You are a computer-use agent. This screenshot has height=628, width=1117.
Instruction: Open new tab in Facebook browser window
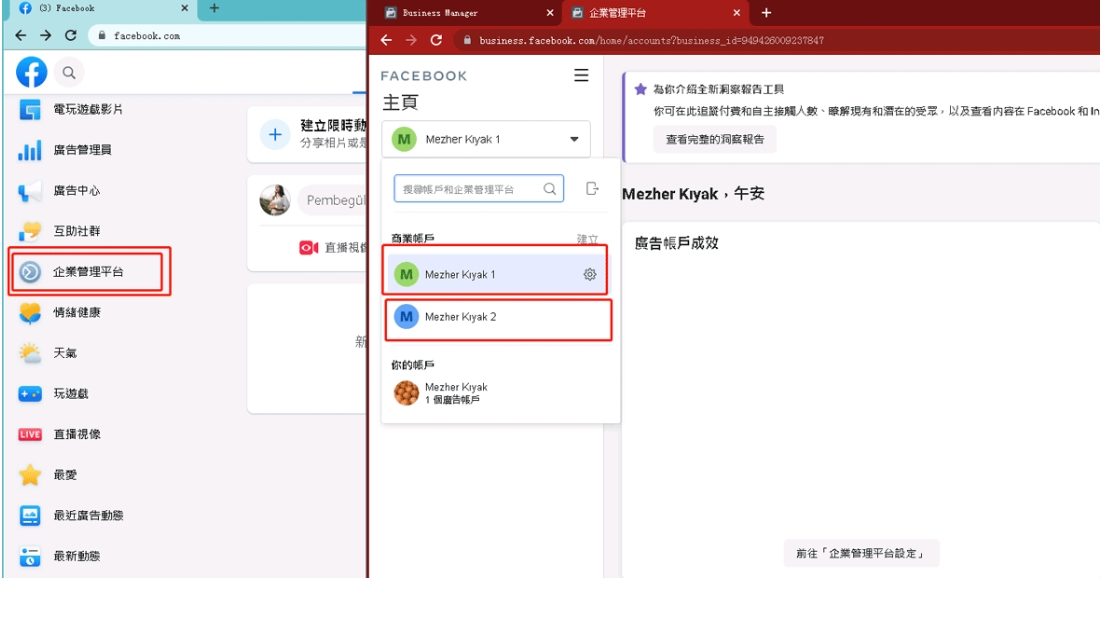tap(214, 9)
